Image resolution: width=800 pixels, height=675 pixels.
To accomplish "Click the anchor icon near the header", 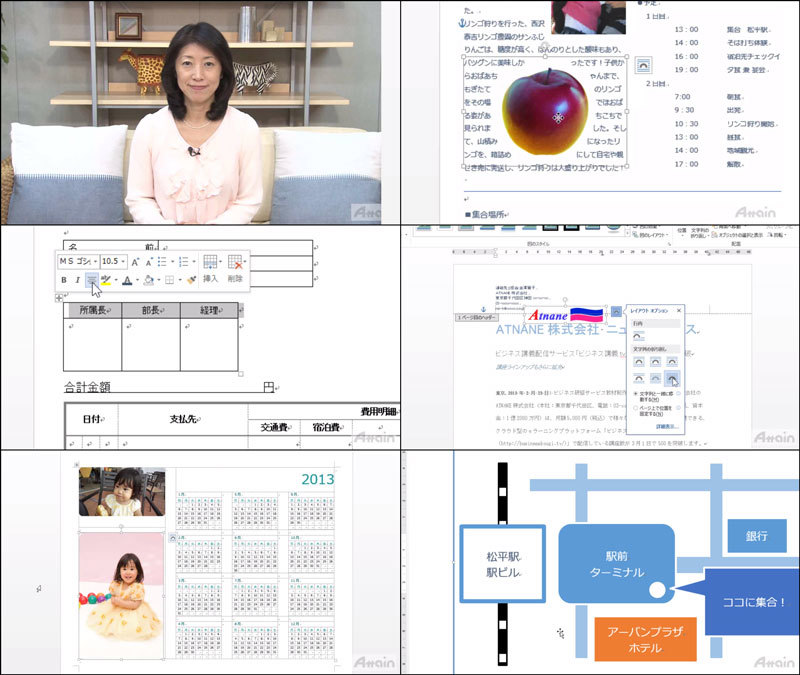I will coord(484,310).
